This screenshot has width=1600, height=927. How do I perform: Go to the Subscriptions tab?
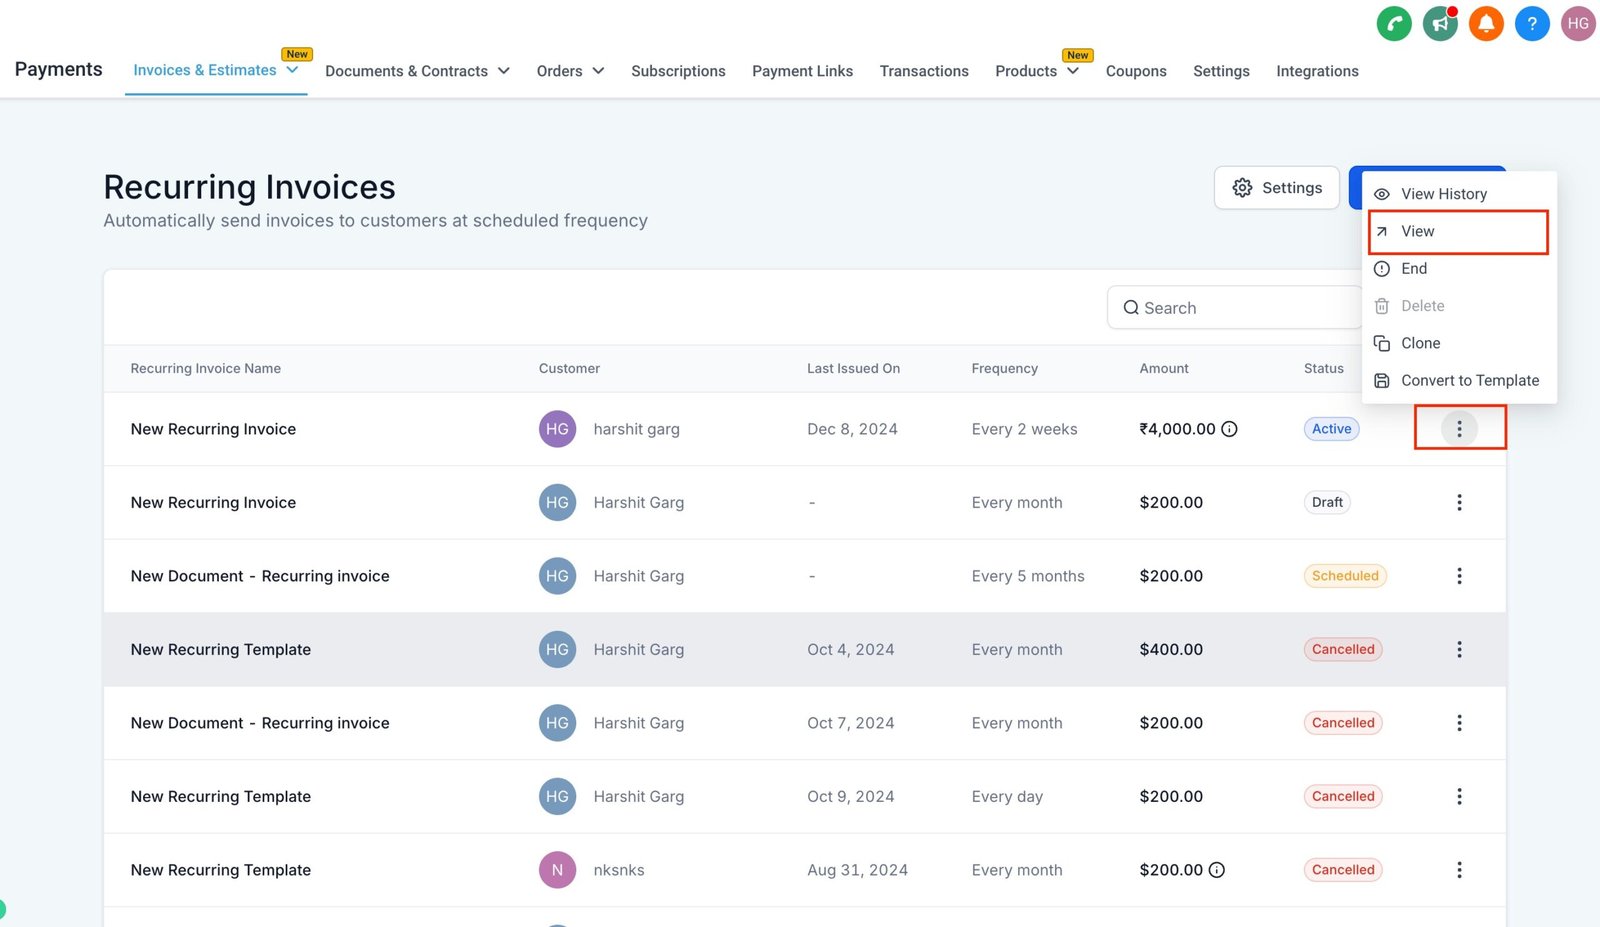point(678,71)
